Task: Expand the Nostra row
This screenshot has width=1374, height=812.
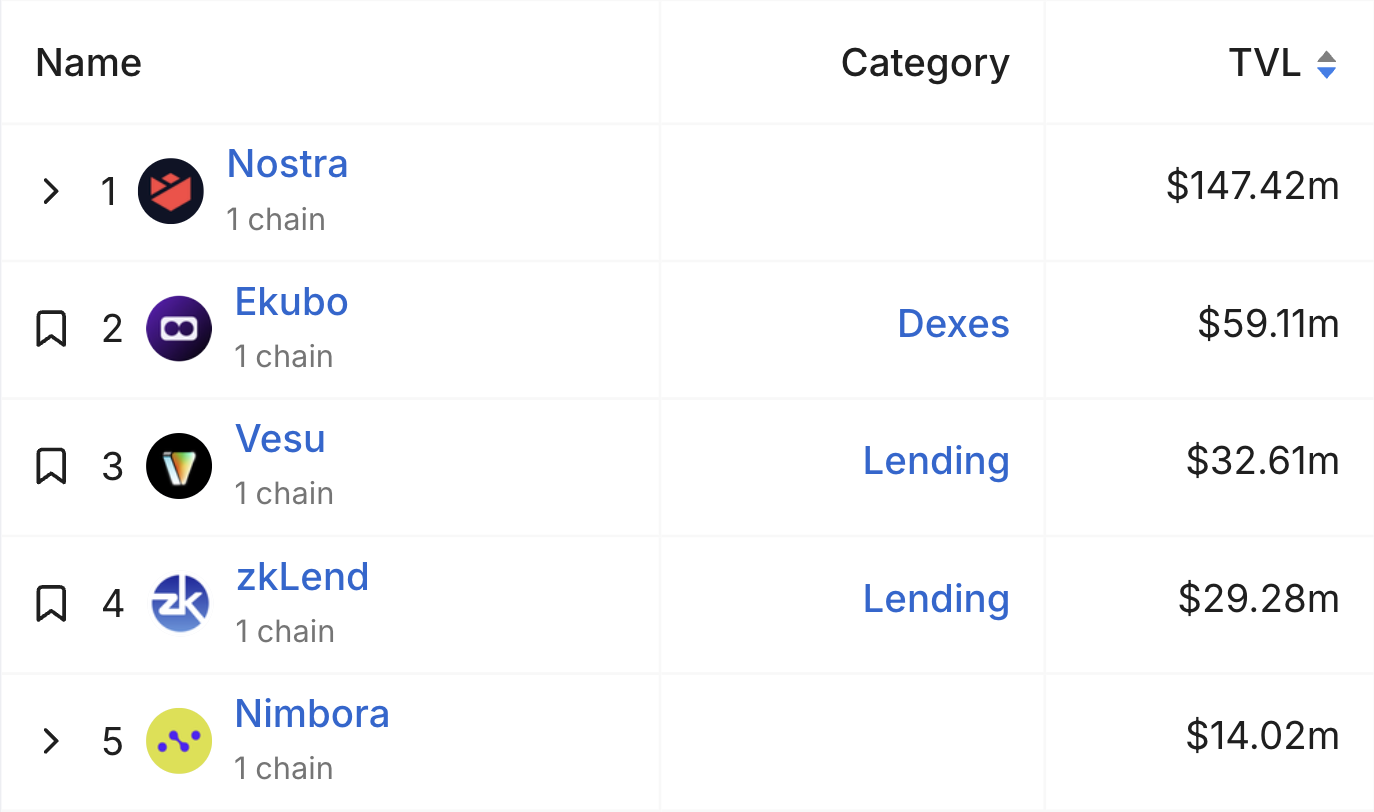Action: point(51,191)
